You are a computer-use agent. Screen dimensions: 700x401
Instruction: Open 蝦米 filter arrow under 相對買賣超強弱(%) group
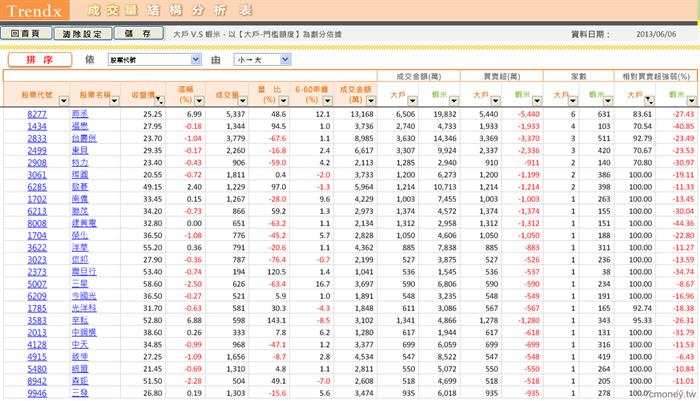[x=691, y=100]
